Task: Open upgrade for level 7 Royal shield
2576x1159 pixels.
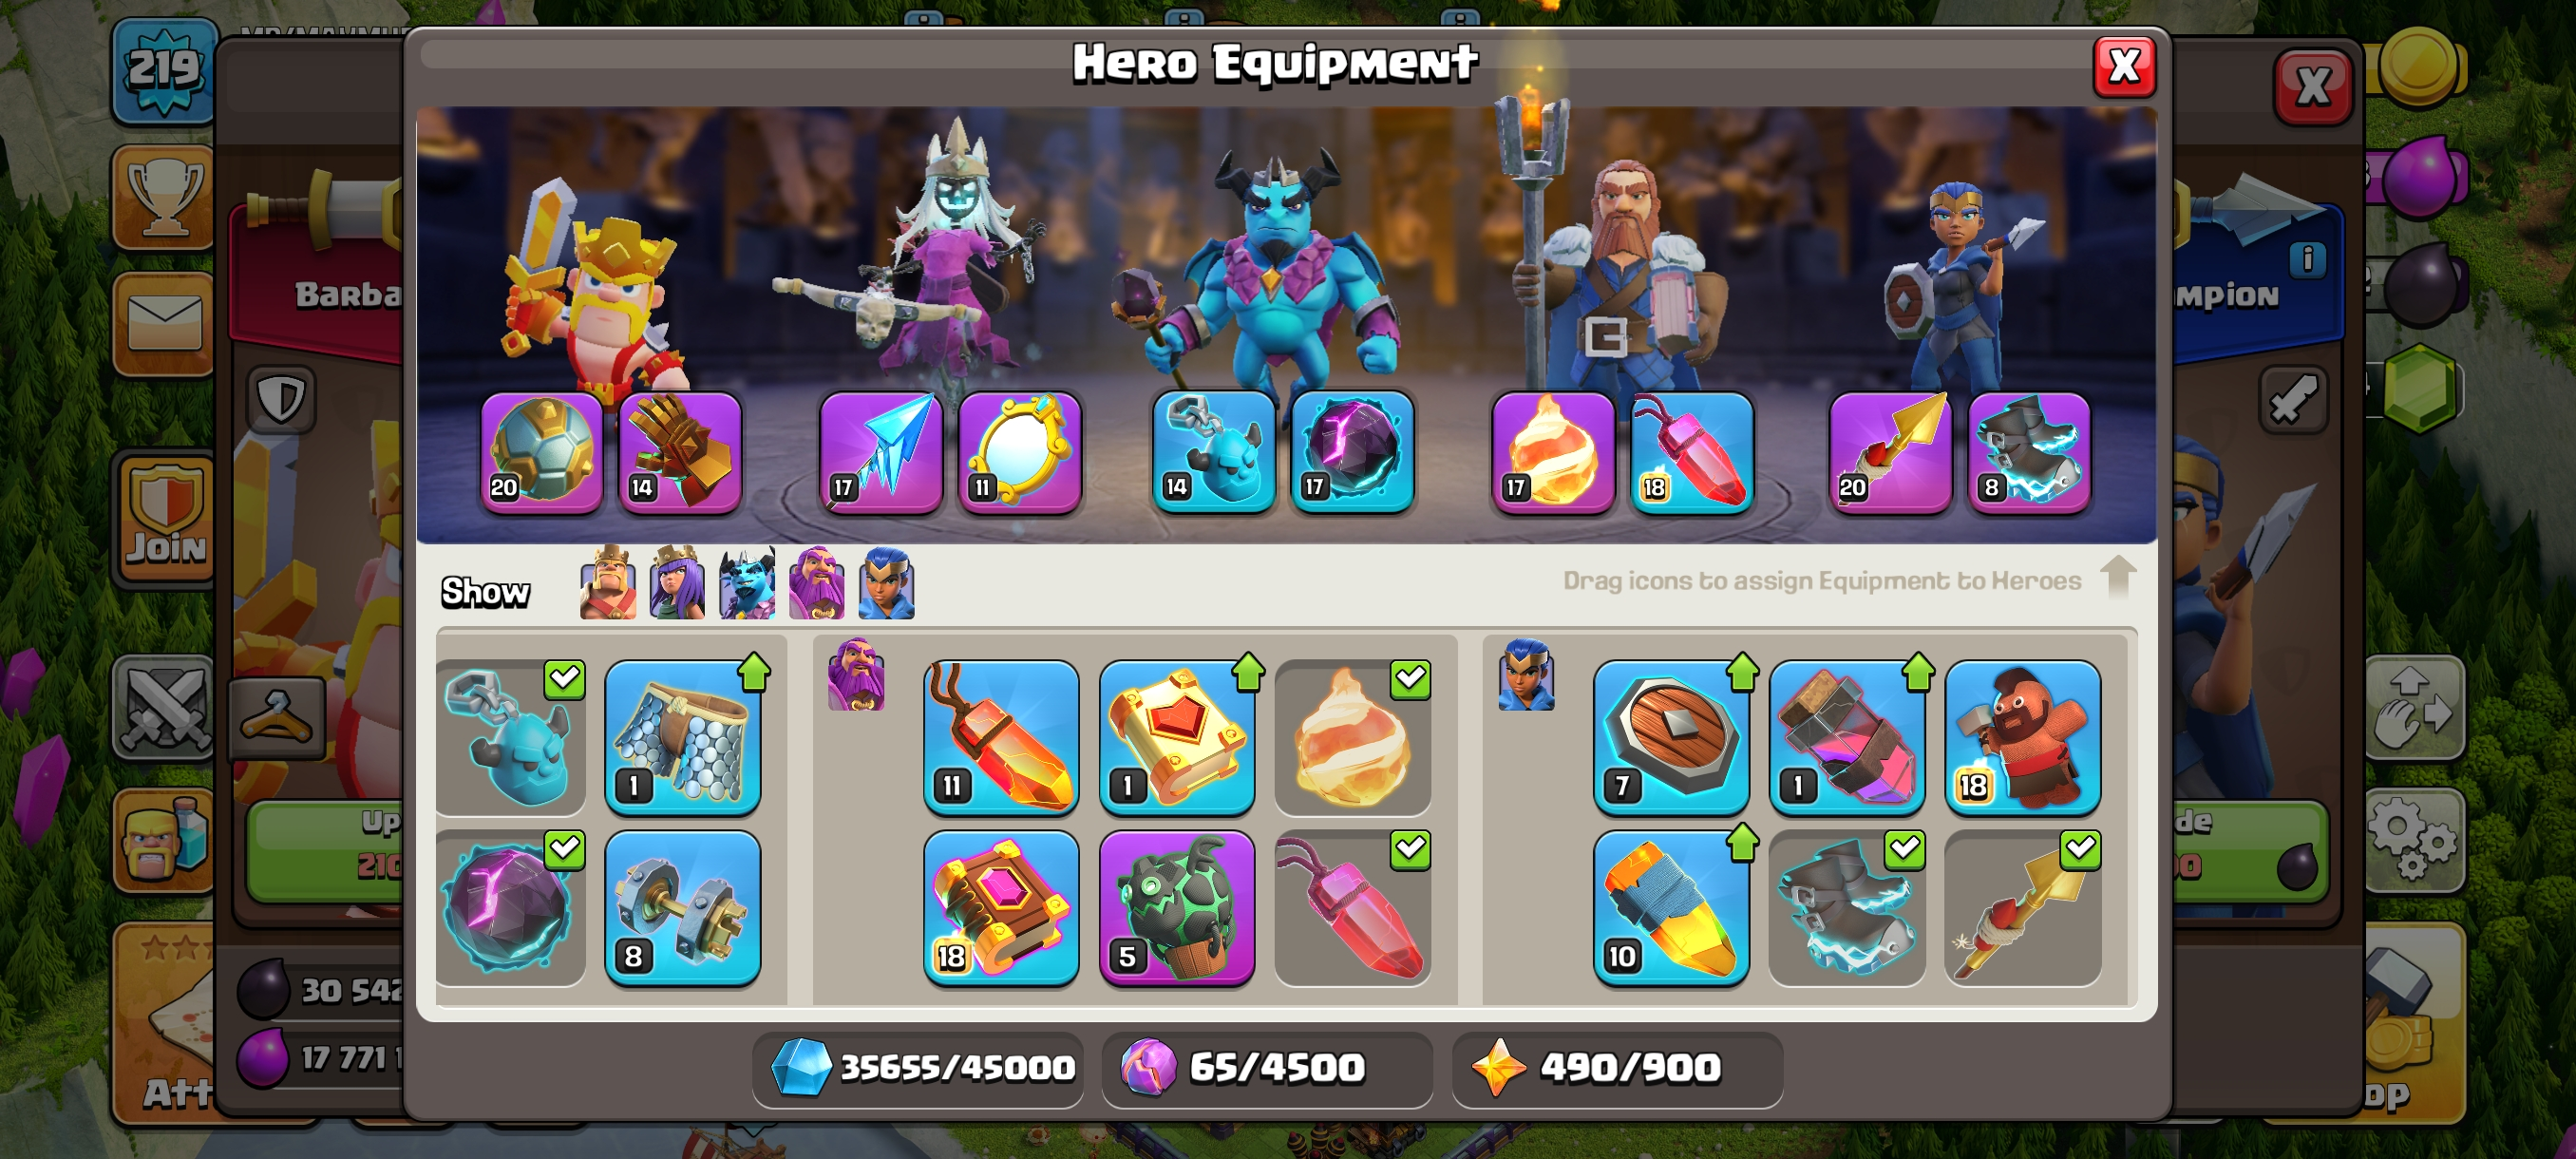Action: point(1670,737)
